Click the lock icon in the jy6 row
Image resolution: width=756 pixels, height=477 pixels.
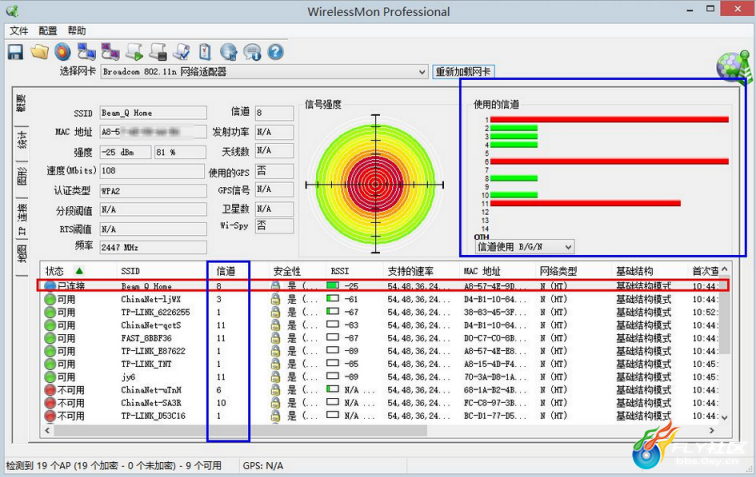pos(275,377)
